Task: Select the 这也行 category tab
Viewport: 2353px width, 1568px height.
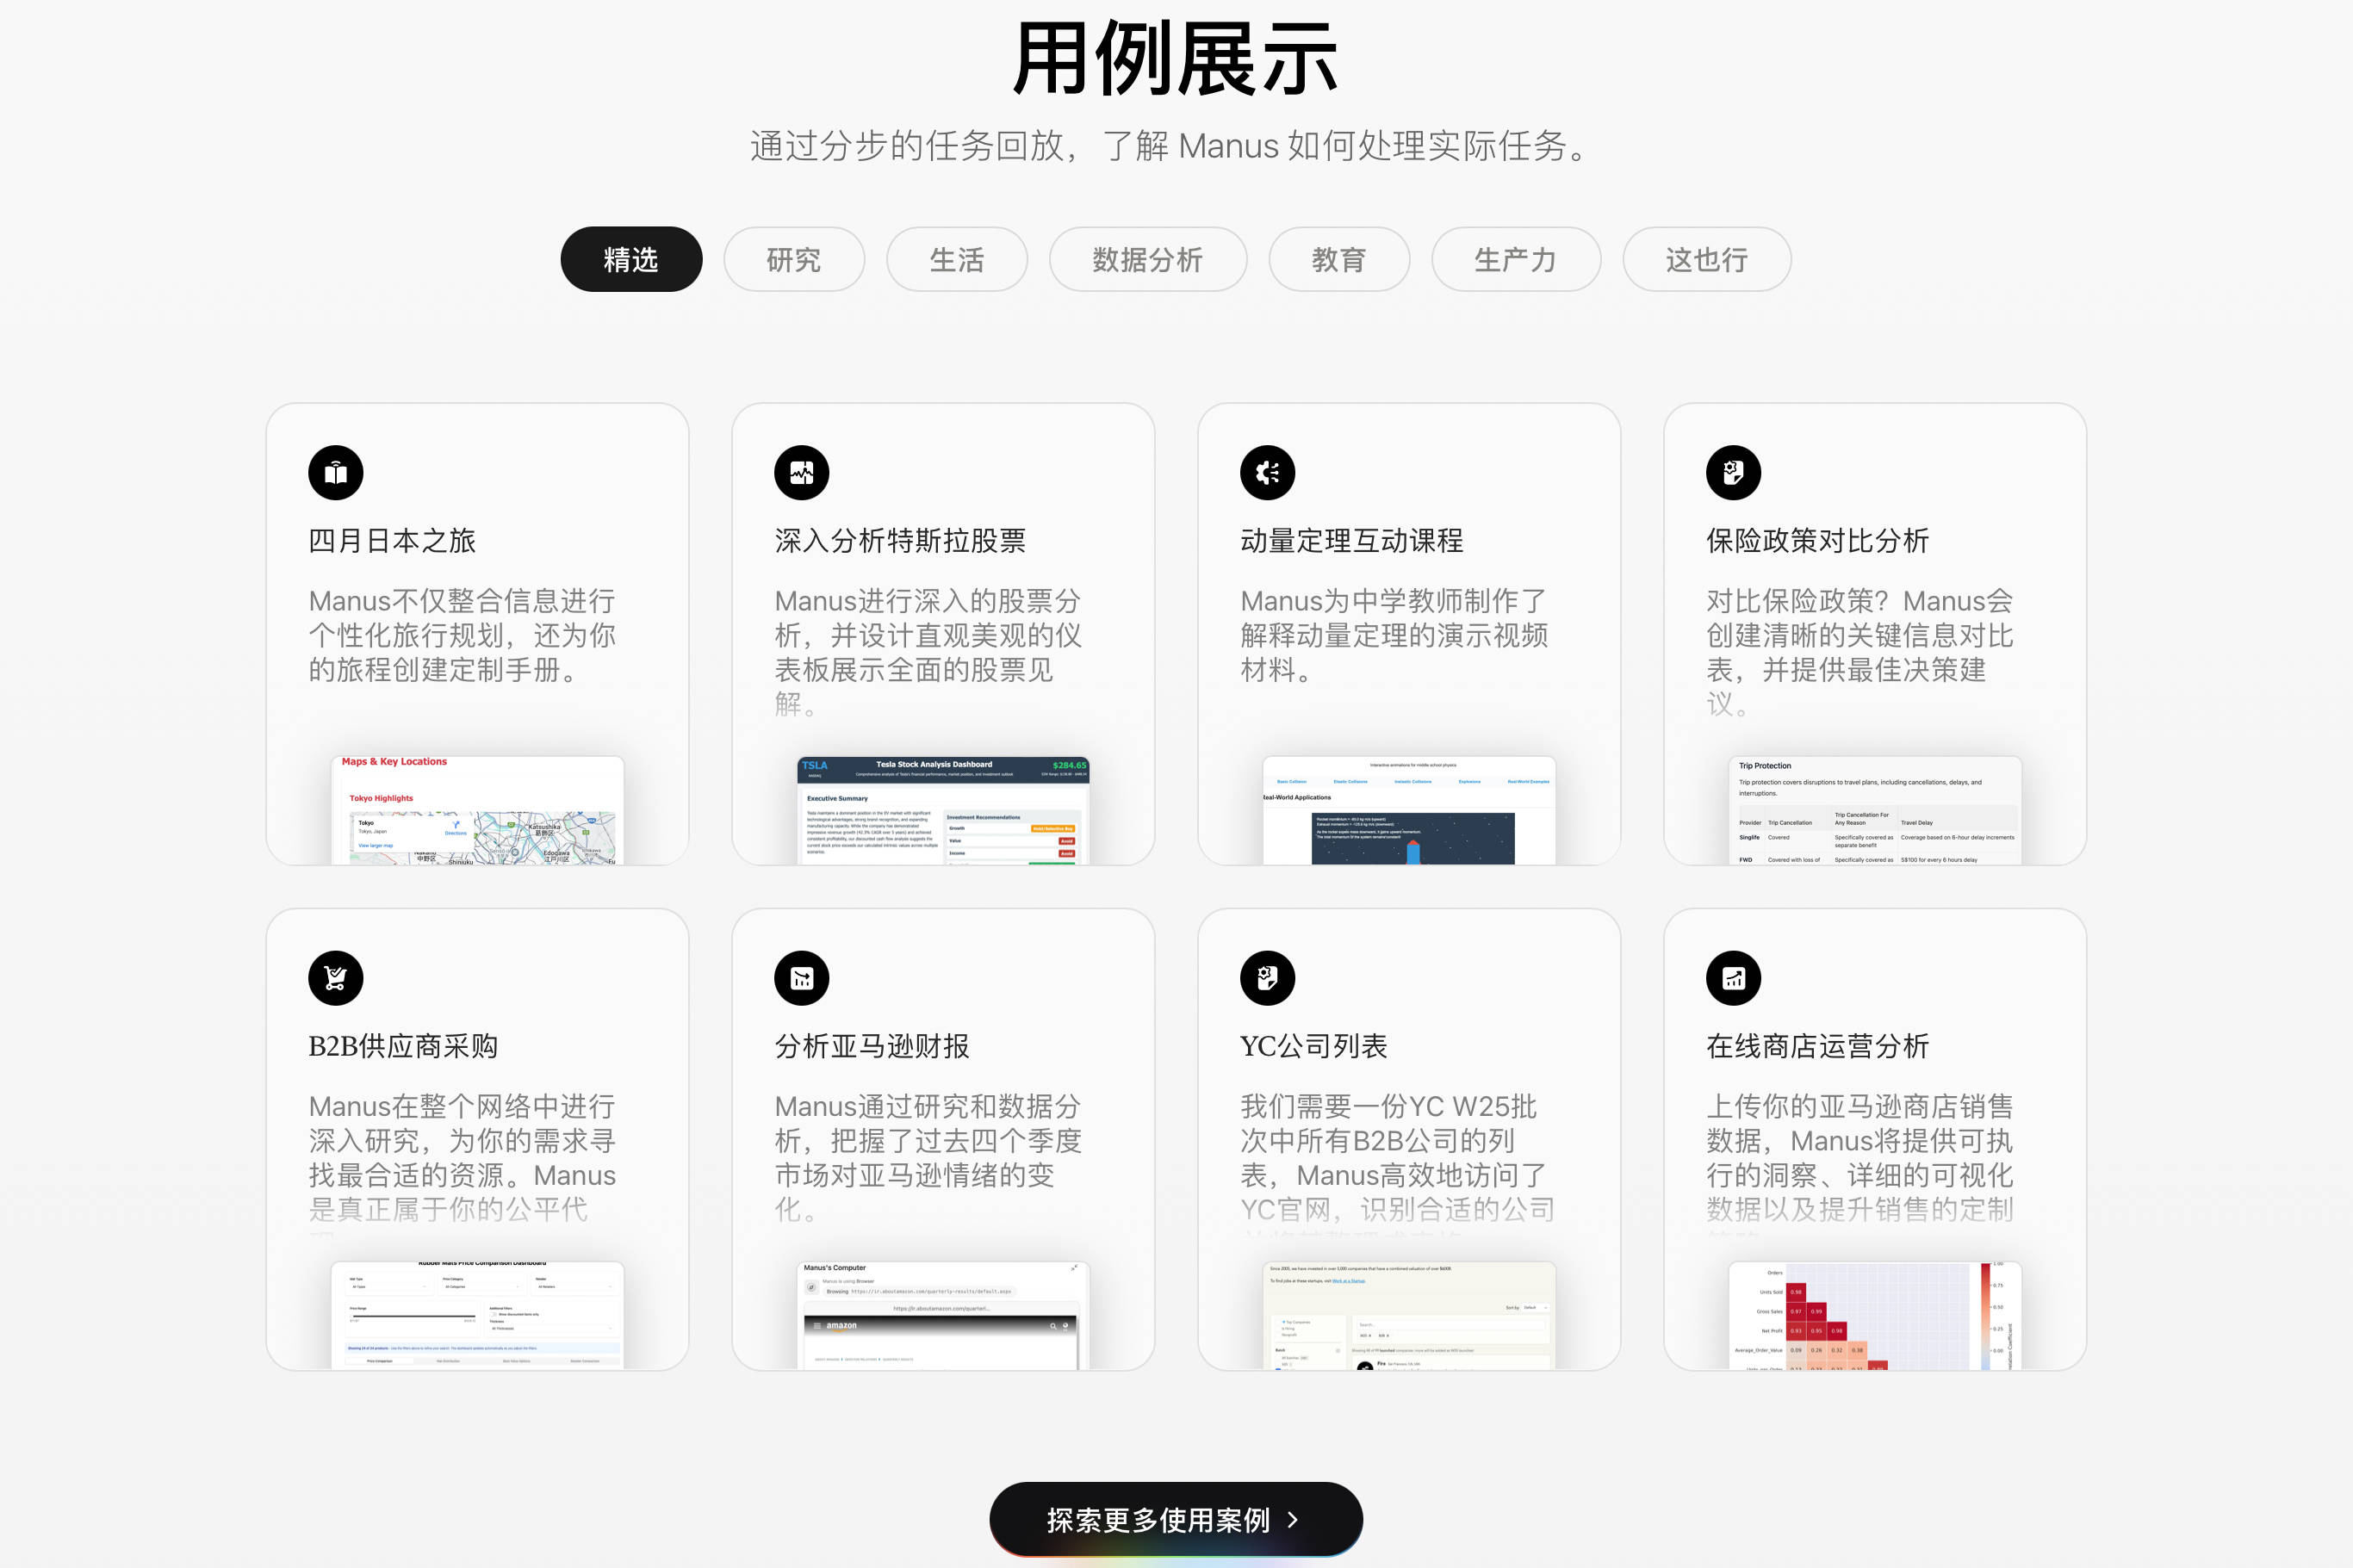Action: [x=1707, y=259]
